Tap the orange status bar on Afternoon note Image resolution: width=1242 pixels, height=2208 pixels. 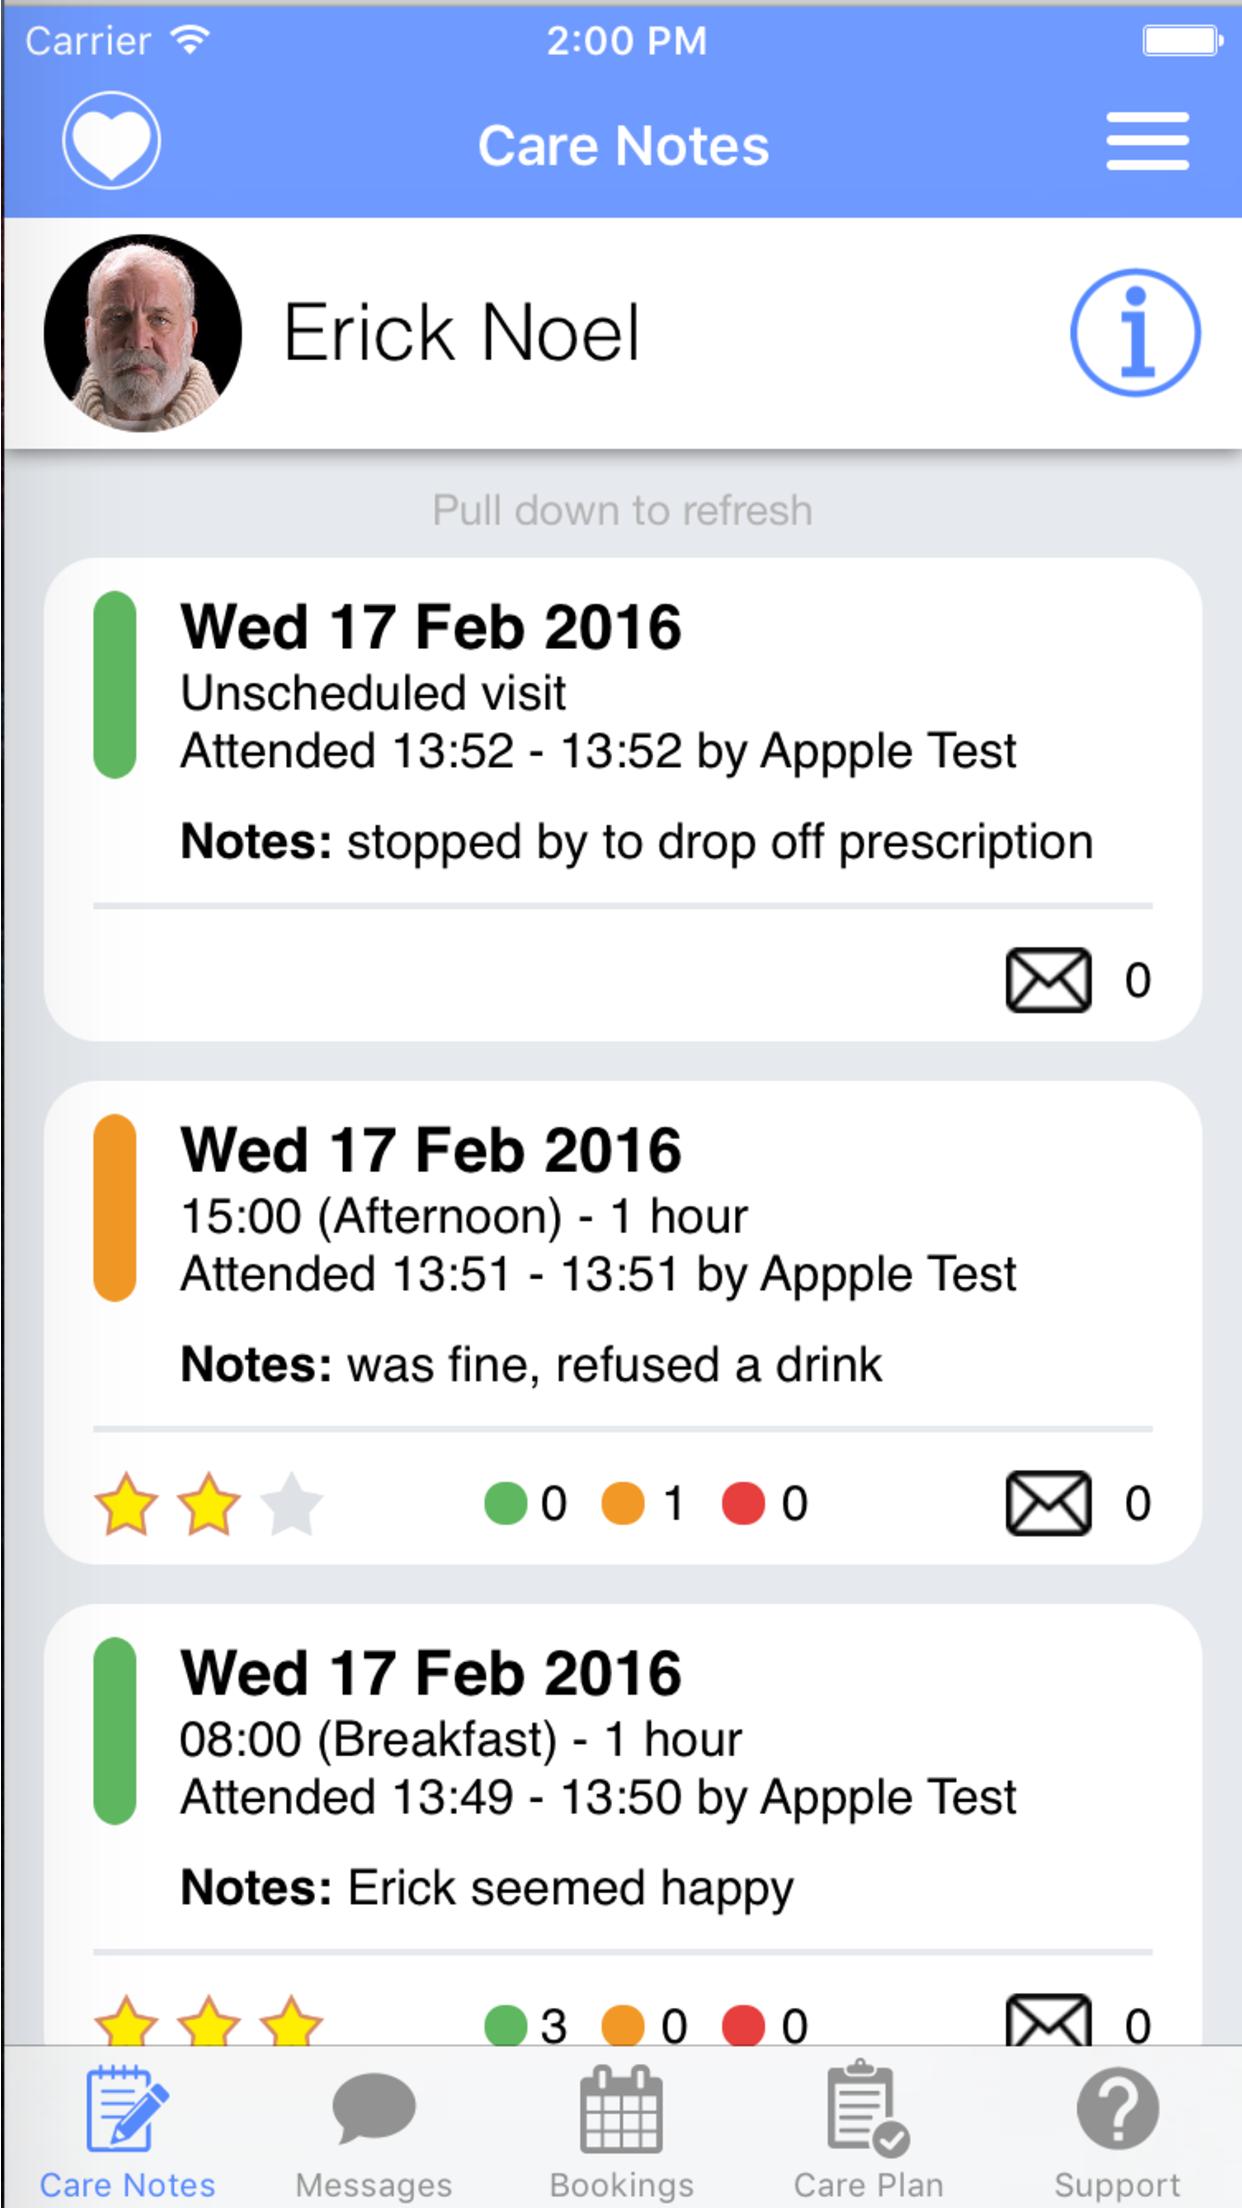click(x=115, y=1208)
